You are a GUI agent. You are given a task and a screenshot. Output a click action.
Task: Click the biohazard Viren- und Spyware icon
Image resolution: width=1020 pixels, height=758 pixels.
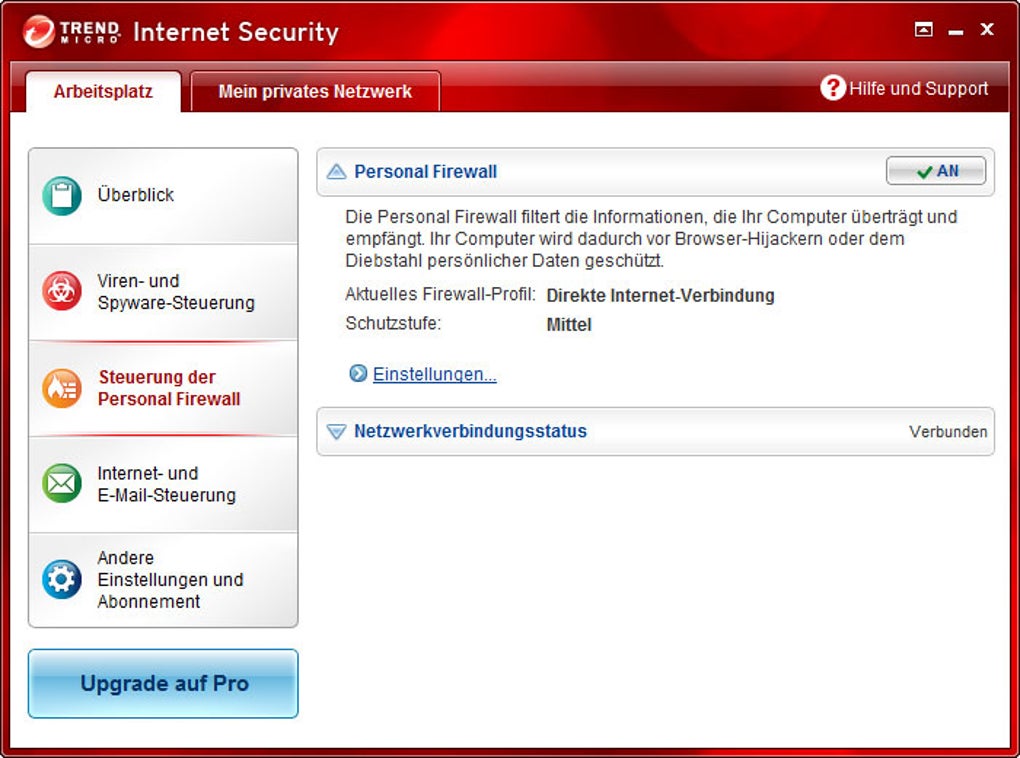pos(62,291)
